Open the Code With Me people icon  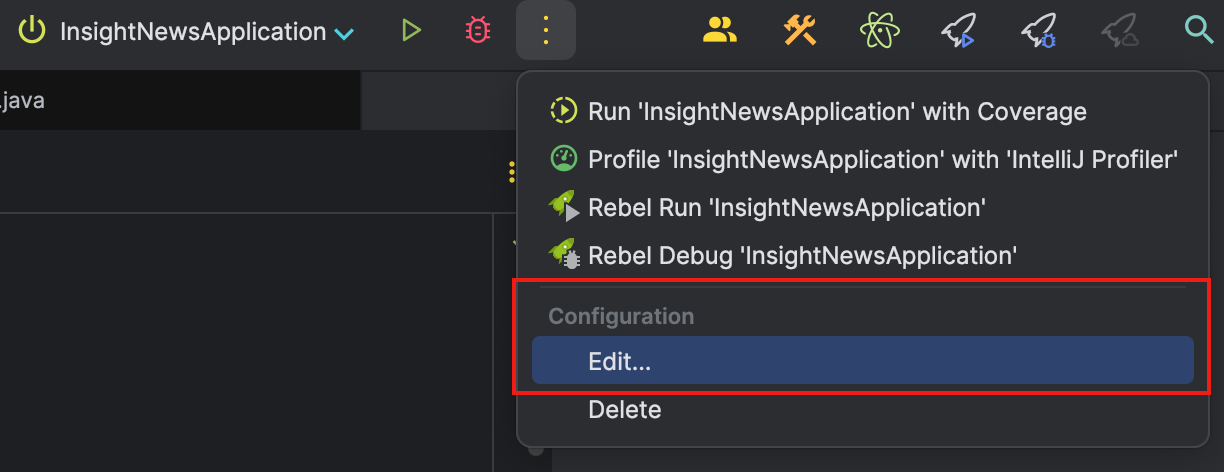coord(719,31)
